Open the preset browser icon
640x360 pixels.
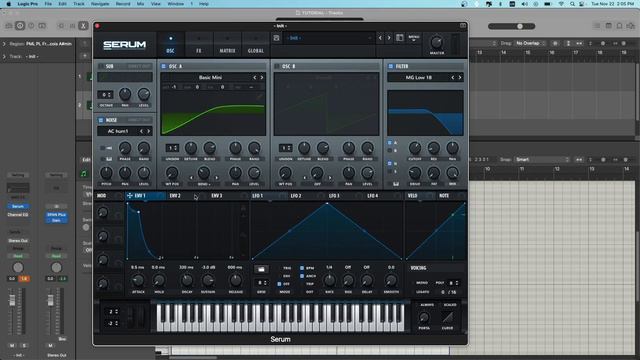coord(400,38)
